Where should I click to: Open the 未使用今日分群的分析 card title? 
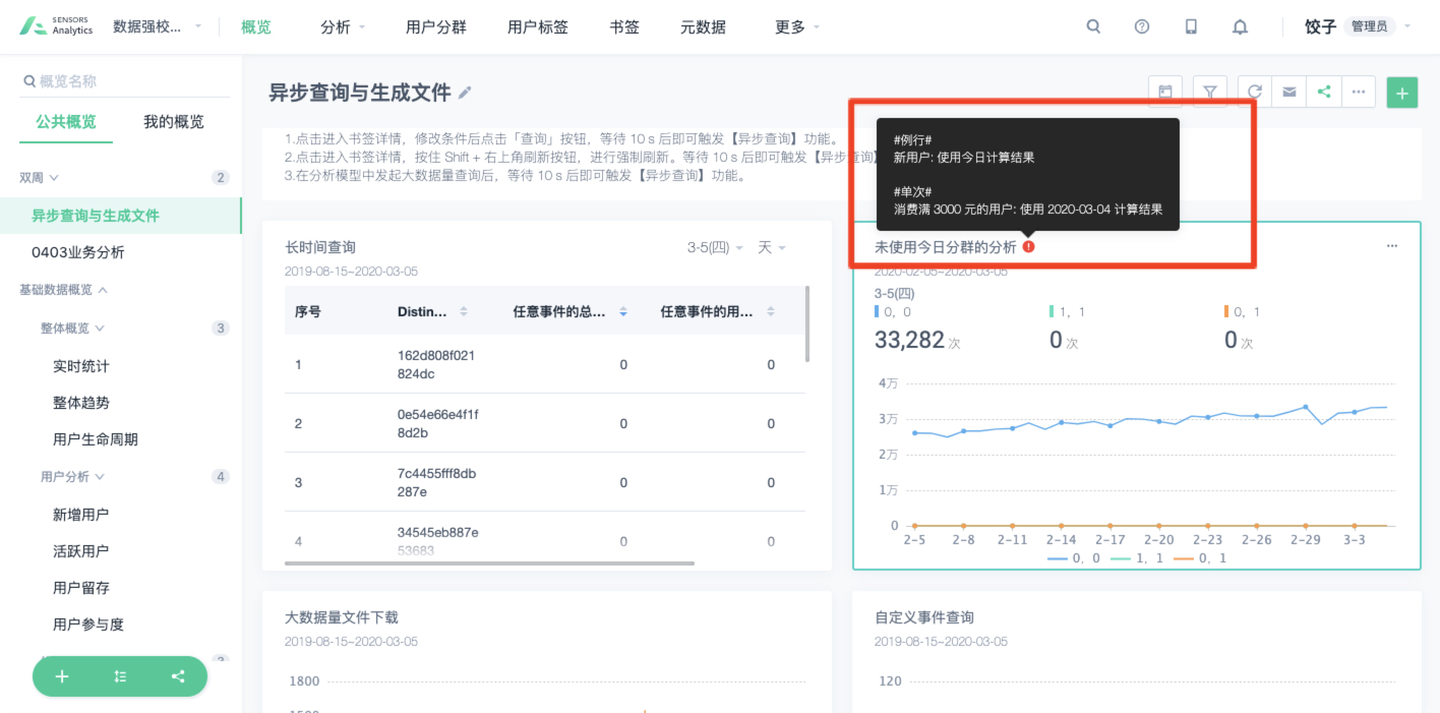click(x=945, y=247)
